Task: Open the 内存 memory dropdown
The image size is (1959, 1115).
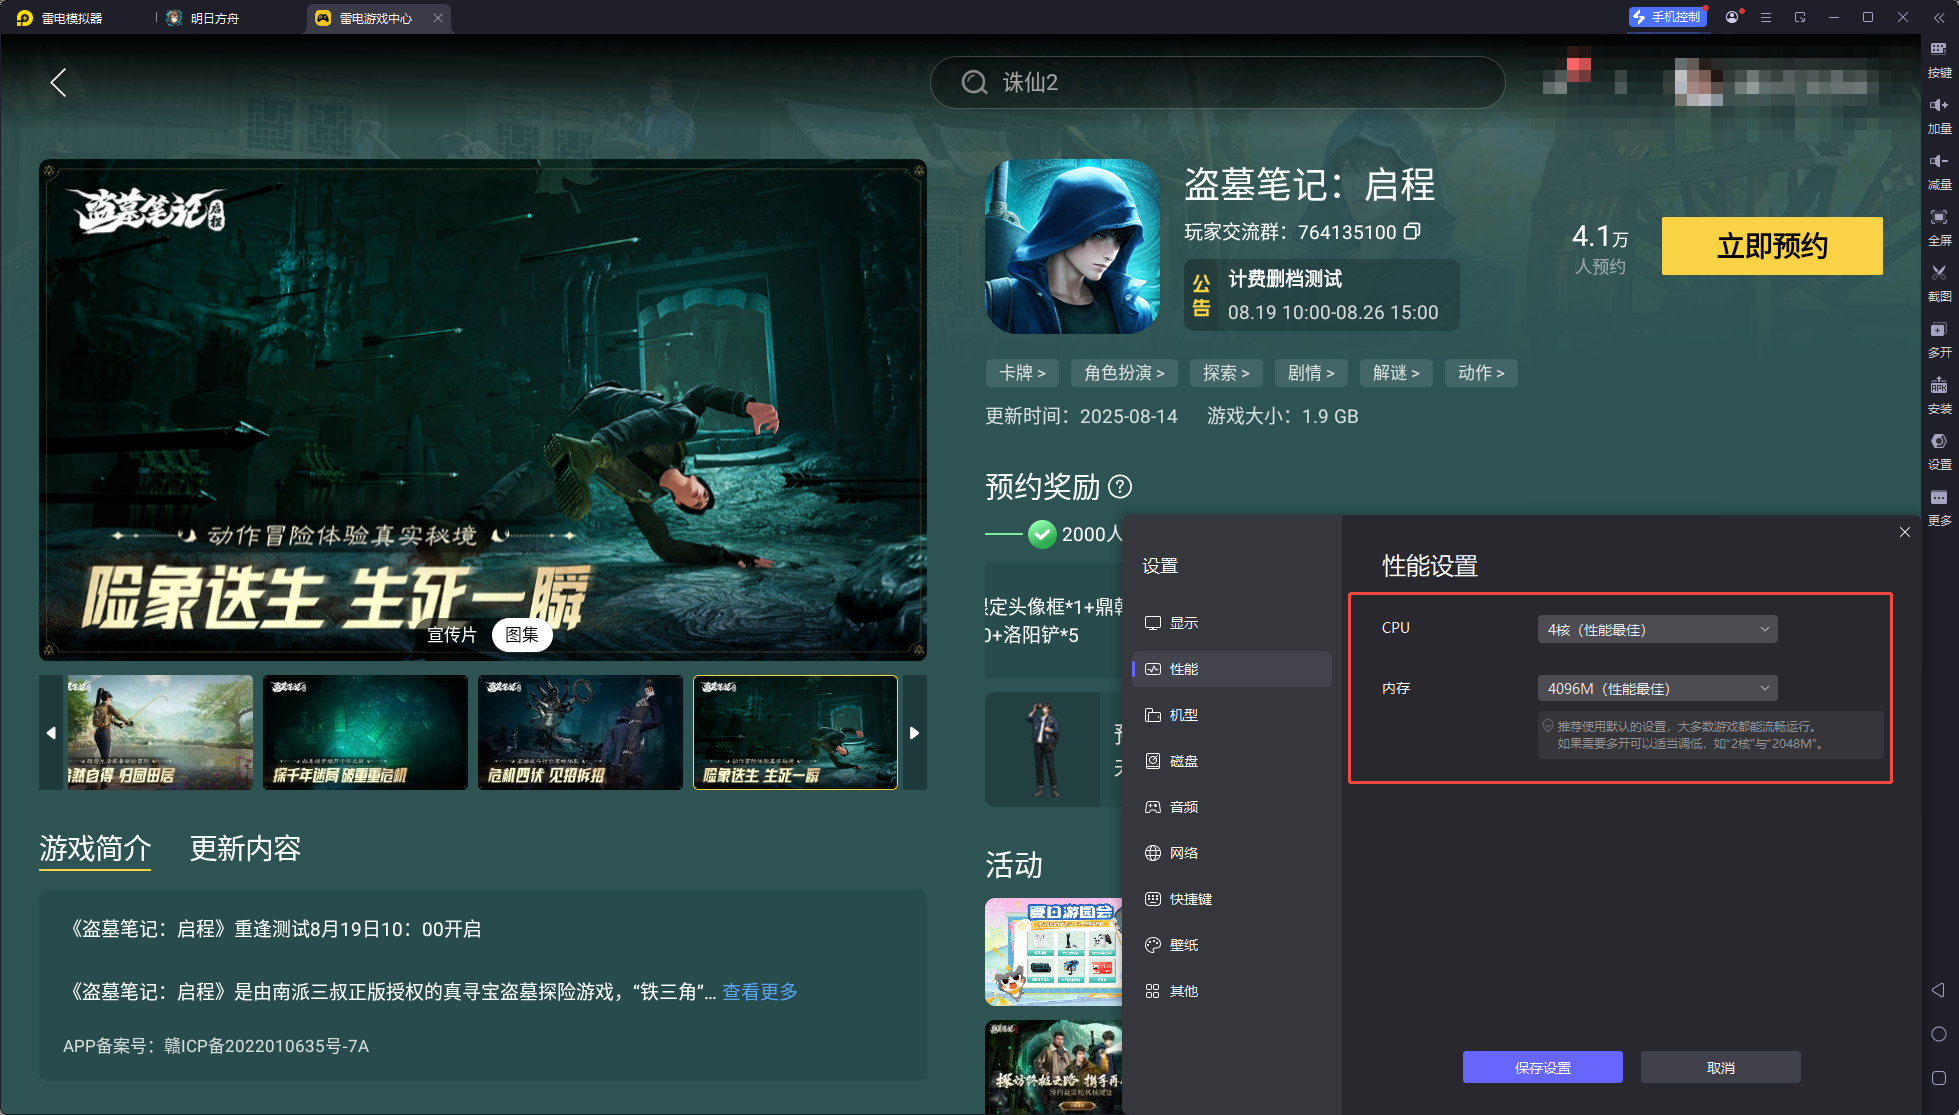Action: tap(1657, 688)
